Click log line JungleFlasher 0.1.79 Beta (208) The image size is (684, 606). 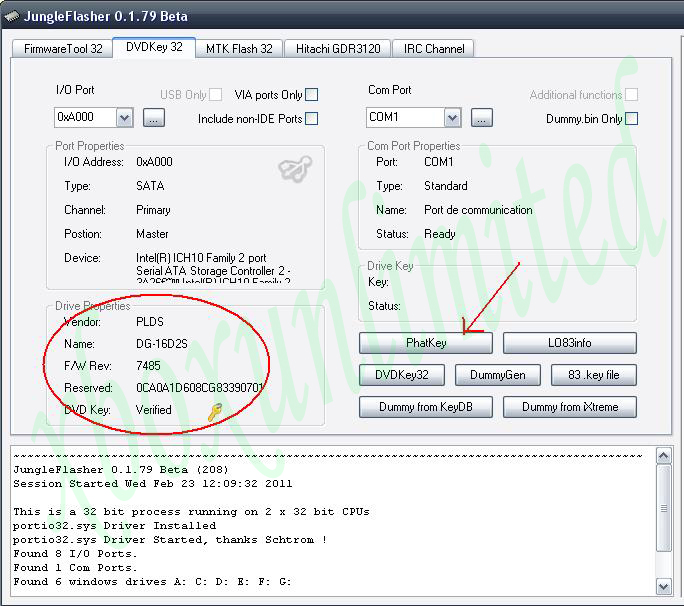click(121, 470)
